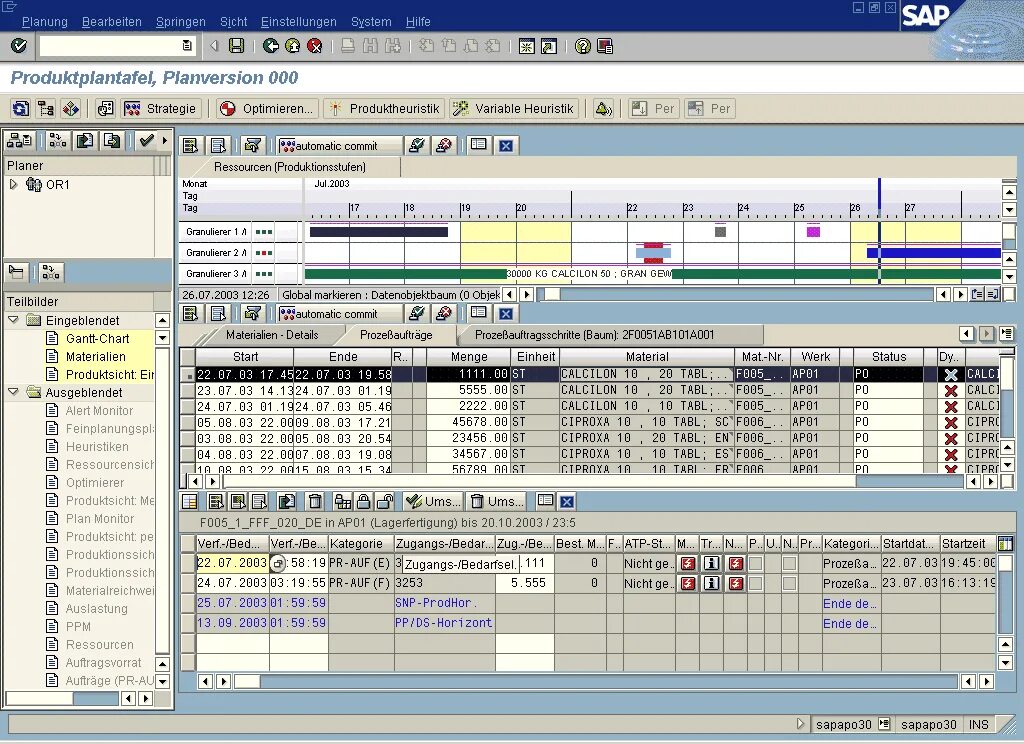Click the column configuration icon at table corner
Image resolution: width=1024 pixels, height=744 pixels.
click(x=1006, y=543)
